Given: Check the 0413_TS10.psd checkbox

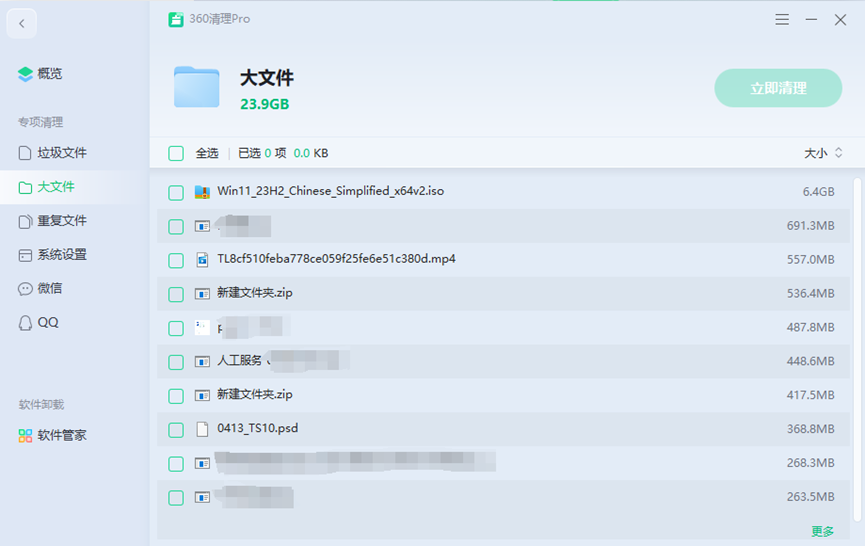Looking at the screenshot, I should (176, 430).
